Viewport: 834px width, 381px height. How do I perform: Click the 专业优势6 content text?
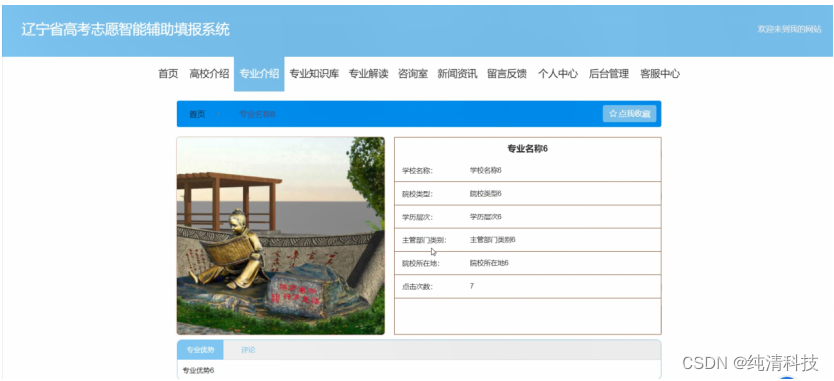coord(198,370)
